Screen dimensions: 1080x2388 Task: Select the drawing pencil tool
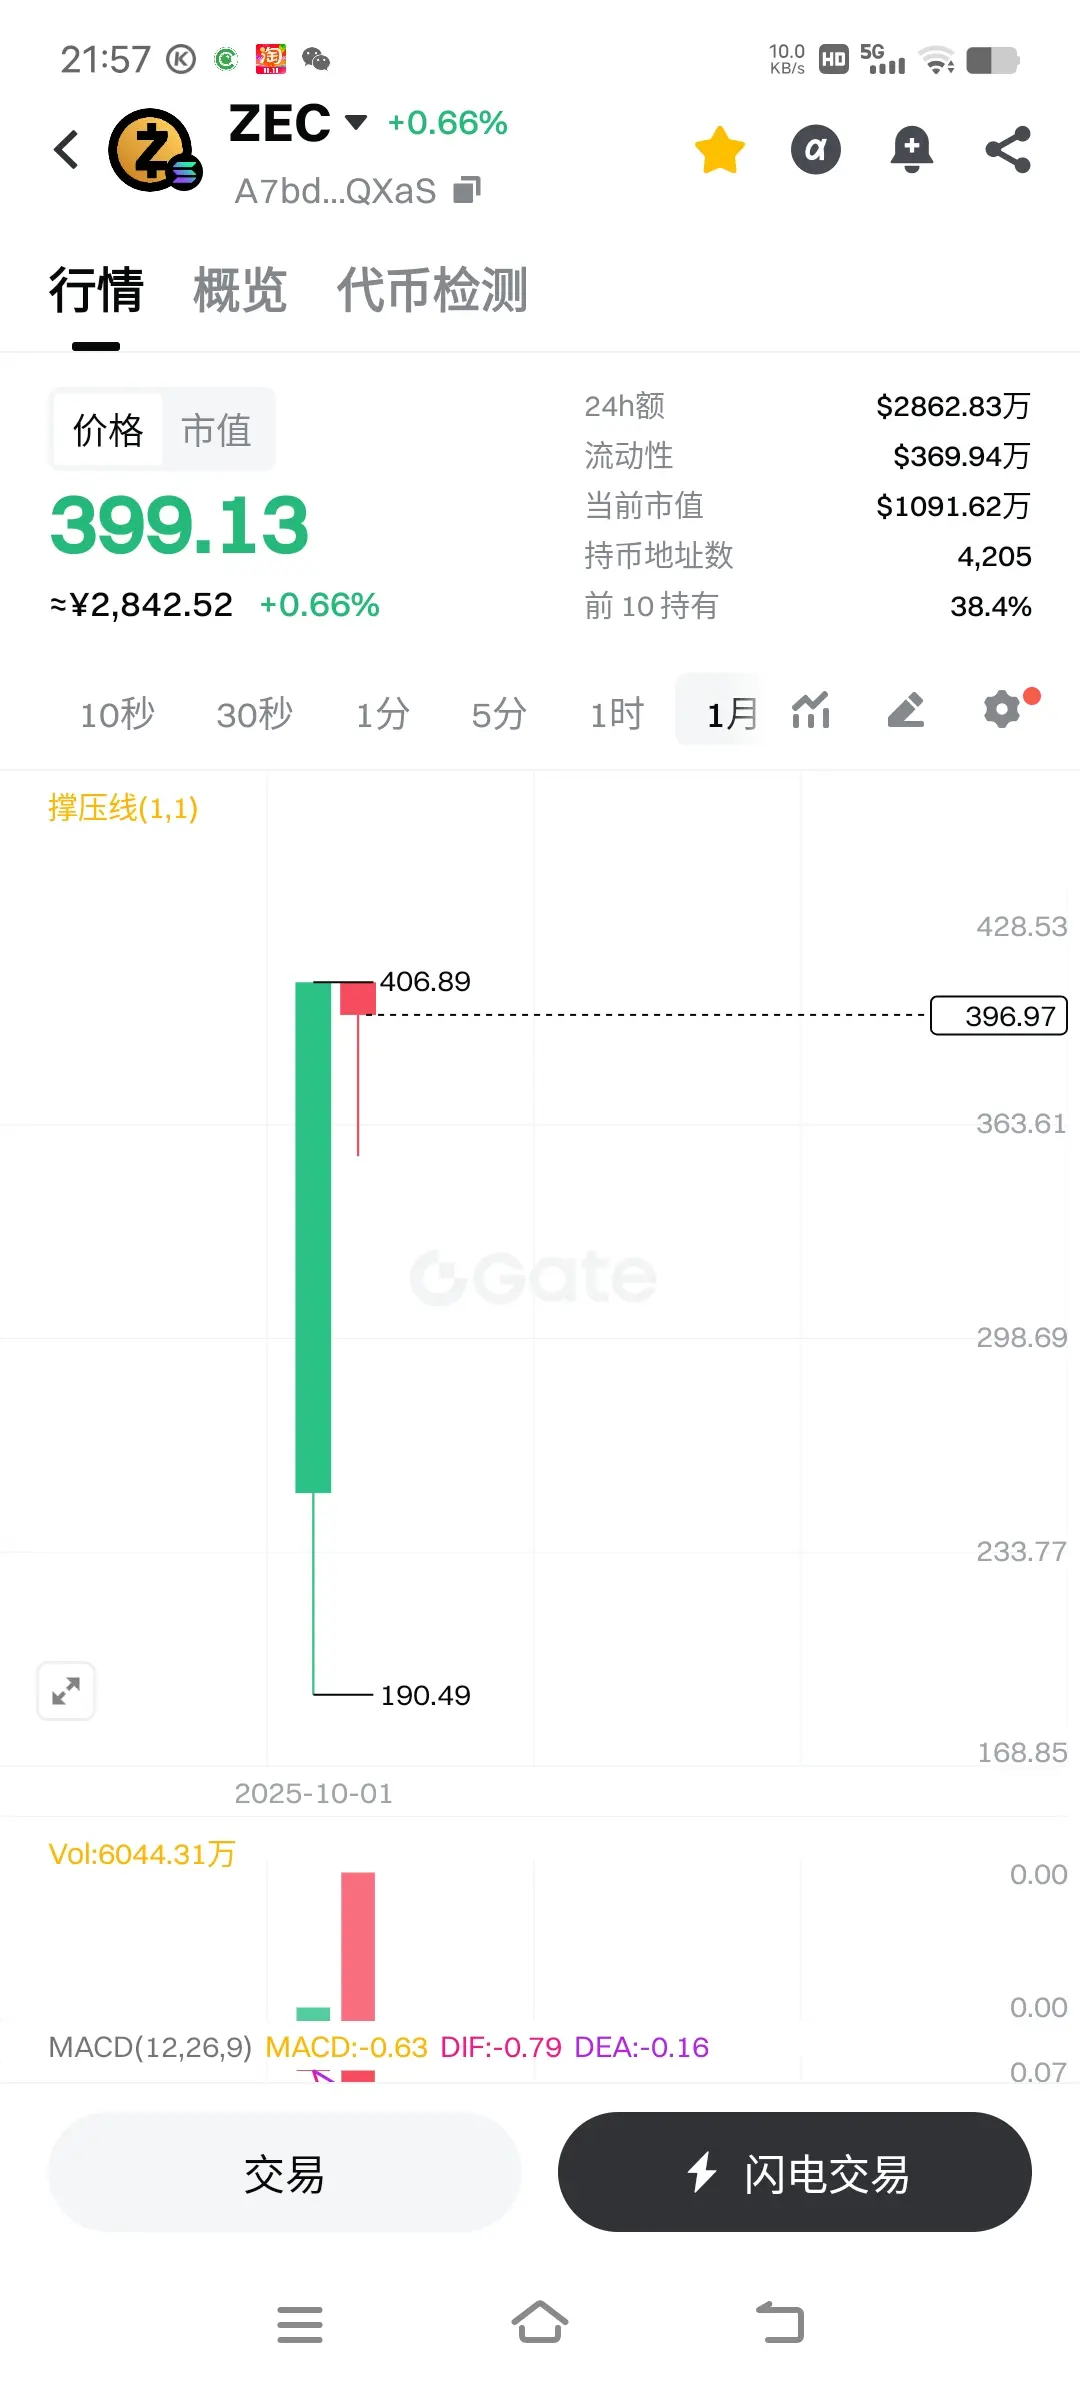pyautogui.click(x=906, y=711)
